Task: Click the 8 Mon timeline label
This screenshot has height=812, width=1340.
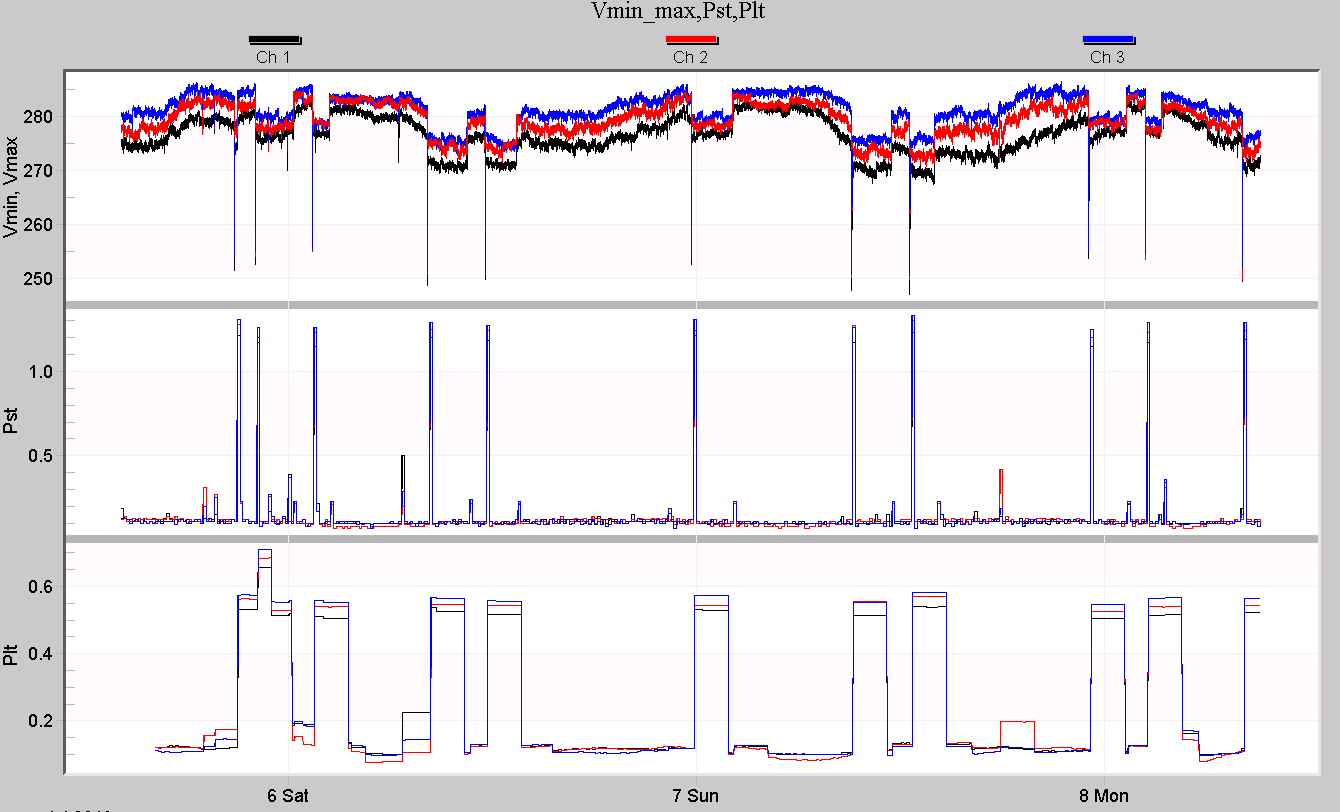Action: 1104,795
